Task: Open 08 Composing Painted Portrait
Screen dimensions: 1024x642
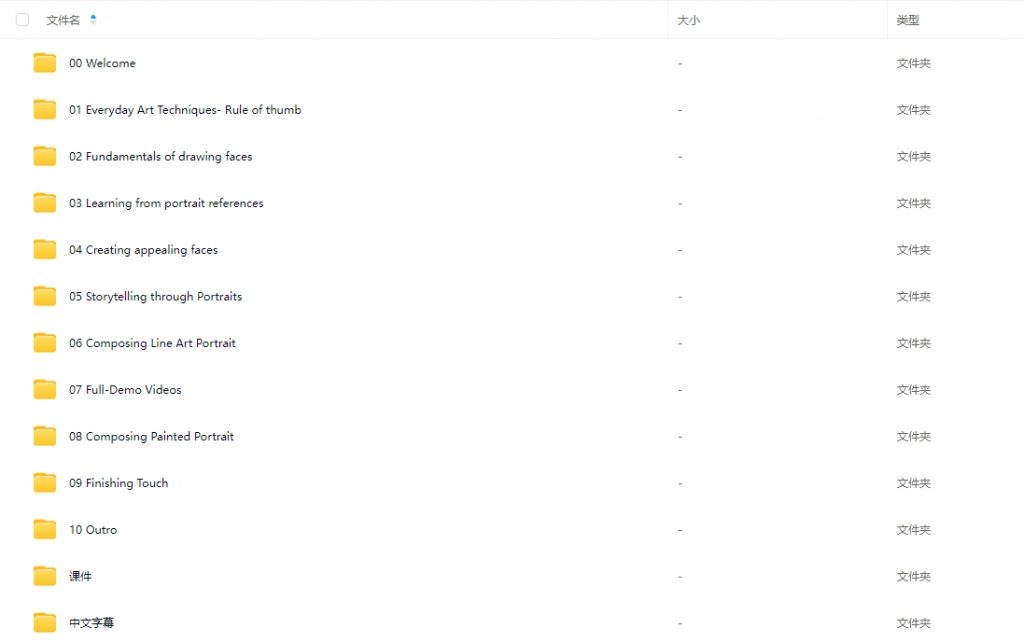Action: tap(152, 436)
